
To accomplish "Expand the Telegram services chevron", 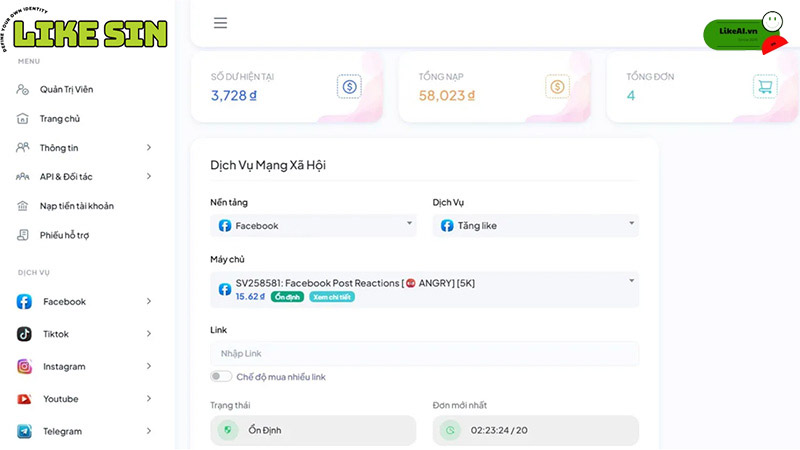I will [x=149, y=431].
